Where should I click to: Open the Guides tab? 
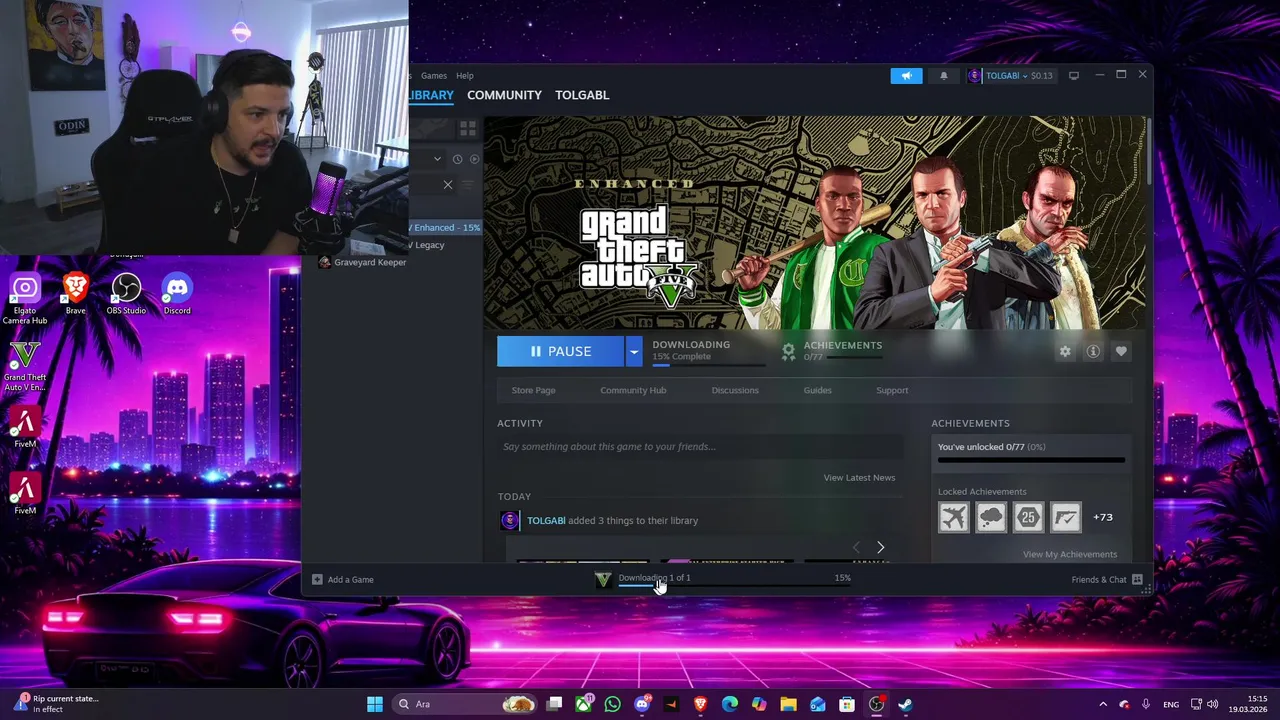pyautogui.click(x=817, y=390)
